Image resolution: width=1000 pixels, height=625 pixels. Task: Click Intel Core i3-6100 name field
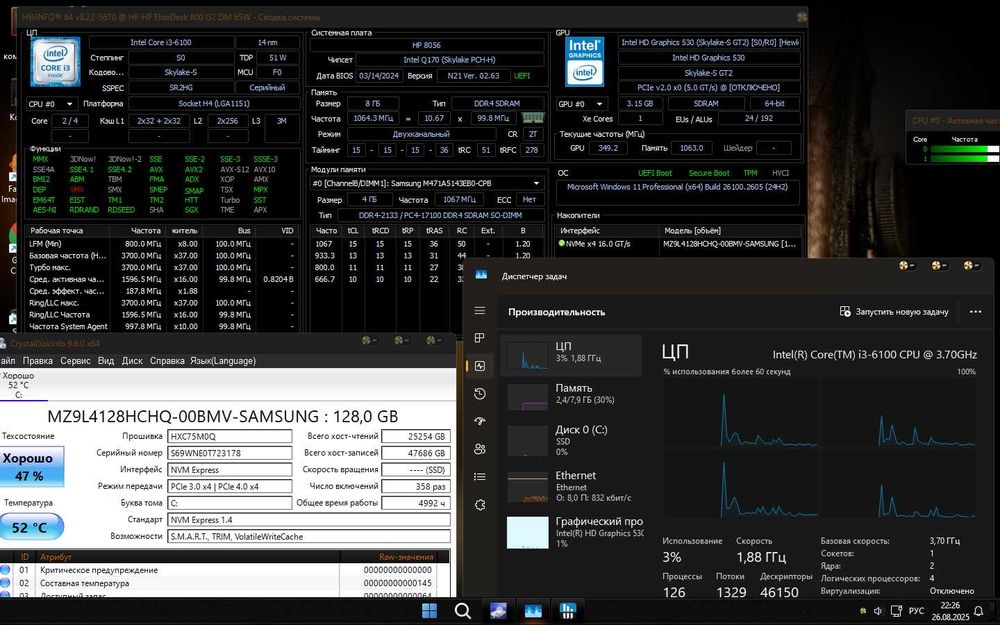161,42
